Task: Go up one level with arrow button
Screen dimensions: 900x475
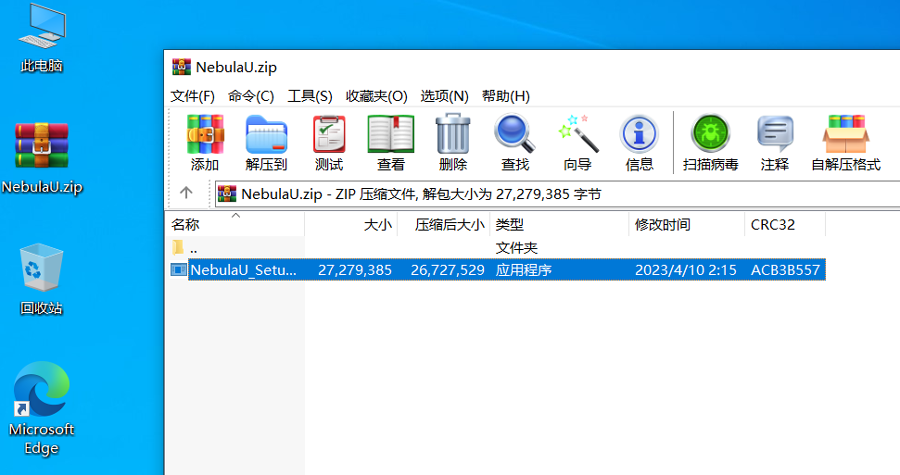Action: coord(186,193)
